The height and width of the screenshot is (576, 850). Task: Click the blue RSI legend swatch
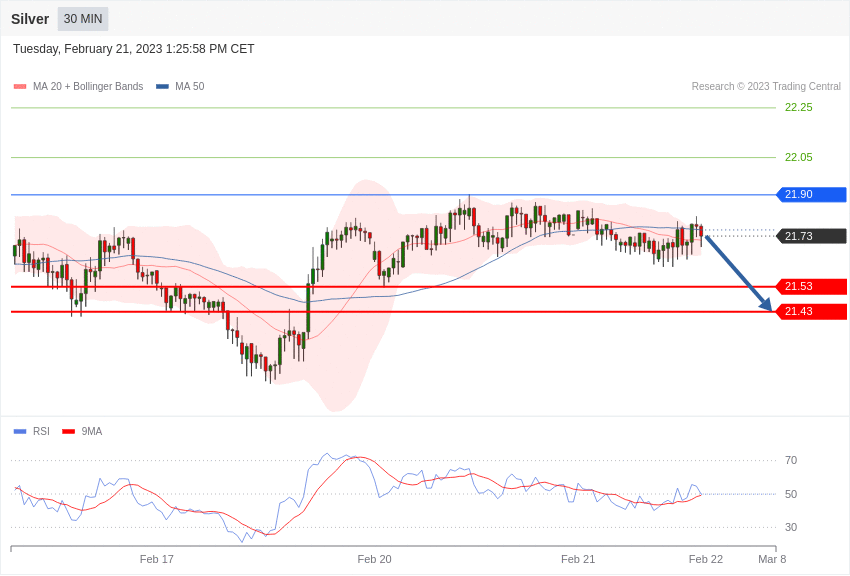coord(20,431)
